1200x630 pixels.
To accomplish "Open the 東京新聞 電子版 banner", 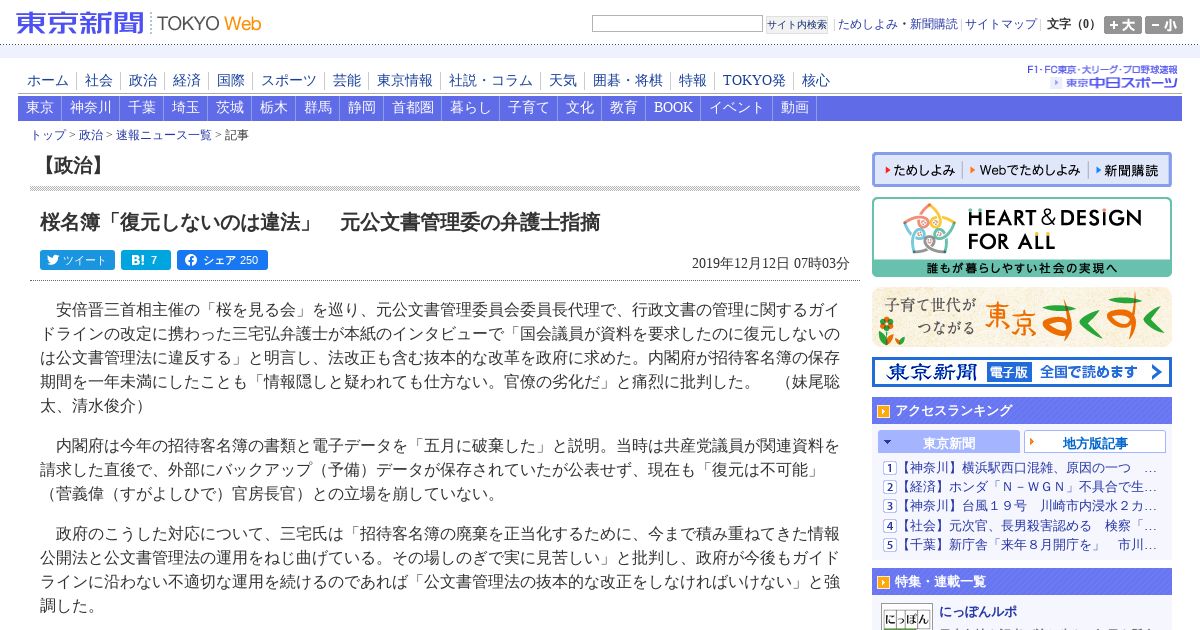I will (x=1022, y=372).
